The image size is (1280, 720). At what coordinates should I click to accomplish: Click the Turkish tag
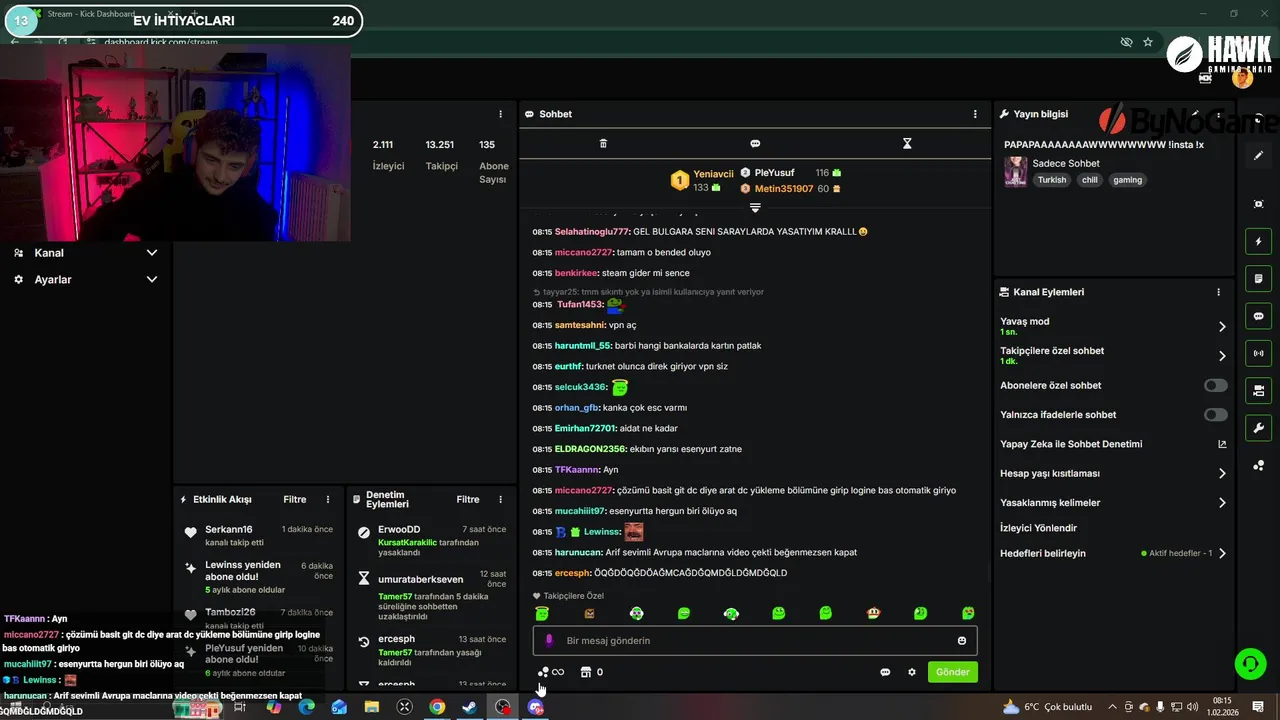coord(1052,180)
